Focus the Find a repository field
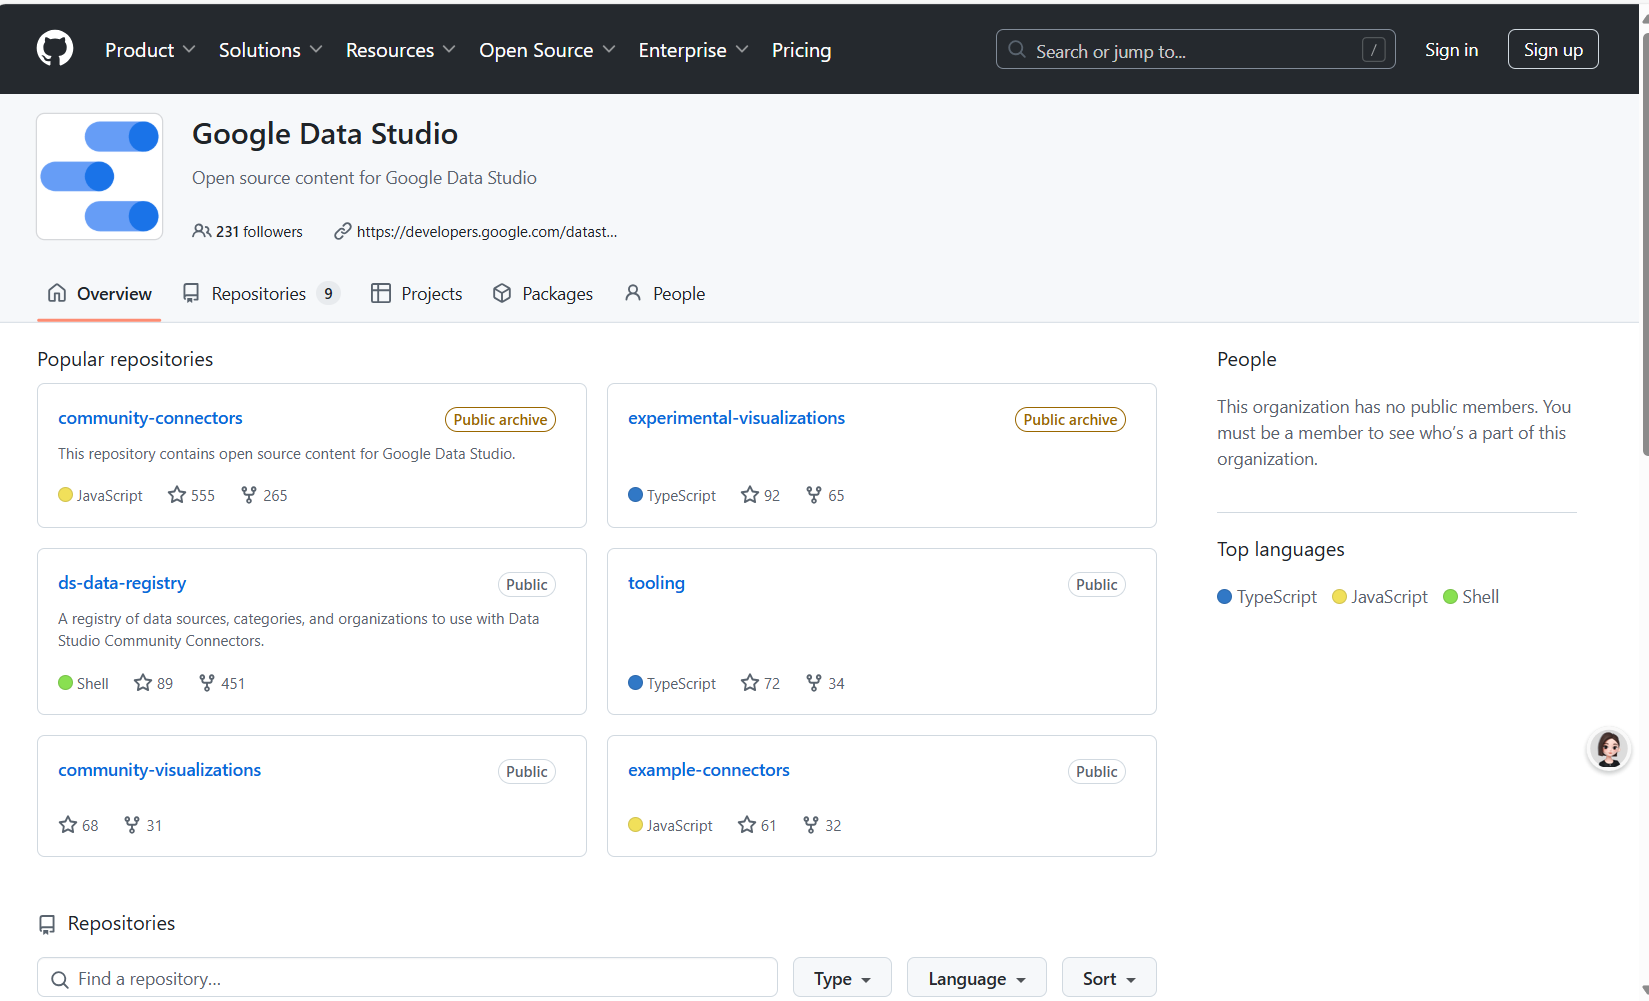 click(407, 978)
